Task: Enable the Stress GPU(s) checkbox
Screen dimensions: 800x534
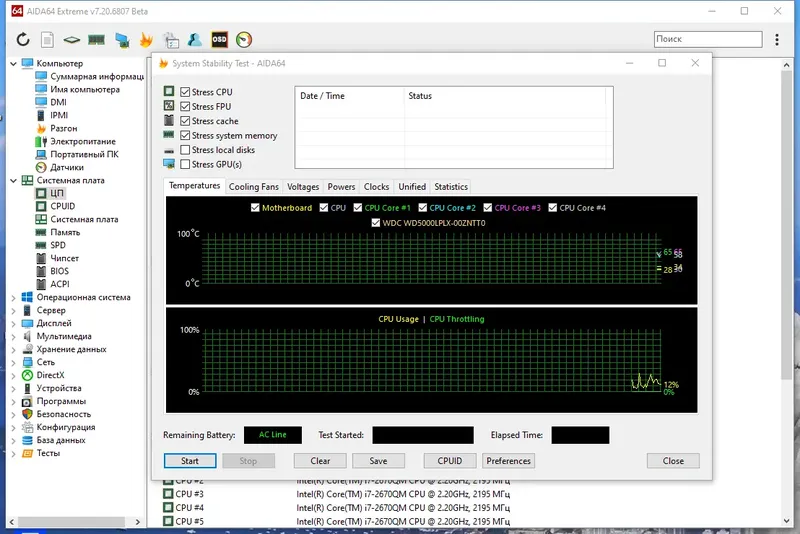Action: tap(185, 164)
